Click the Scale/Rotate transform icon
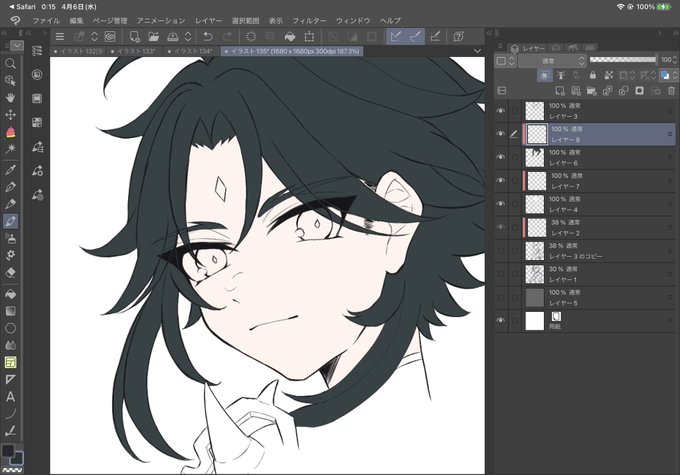 (309, 37)
